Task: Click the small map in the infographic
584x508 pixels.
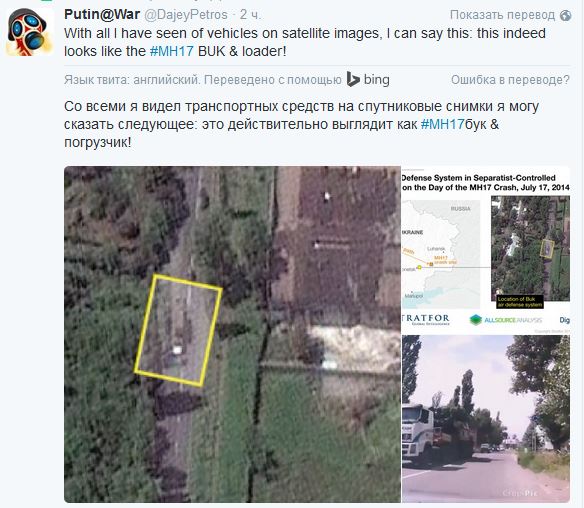Action: coord(441,254)
